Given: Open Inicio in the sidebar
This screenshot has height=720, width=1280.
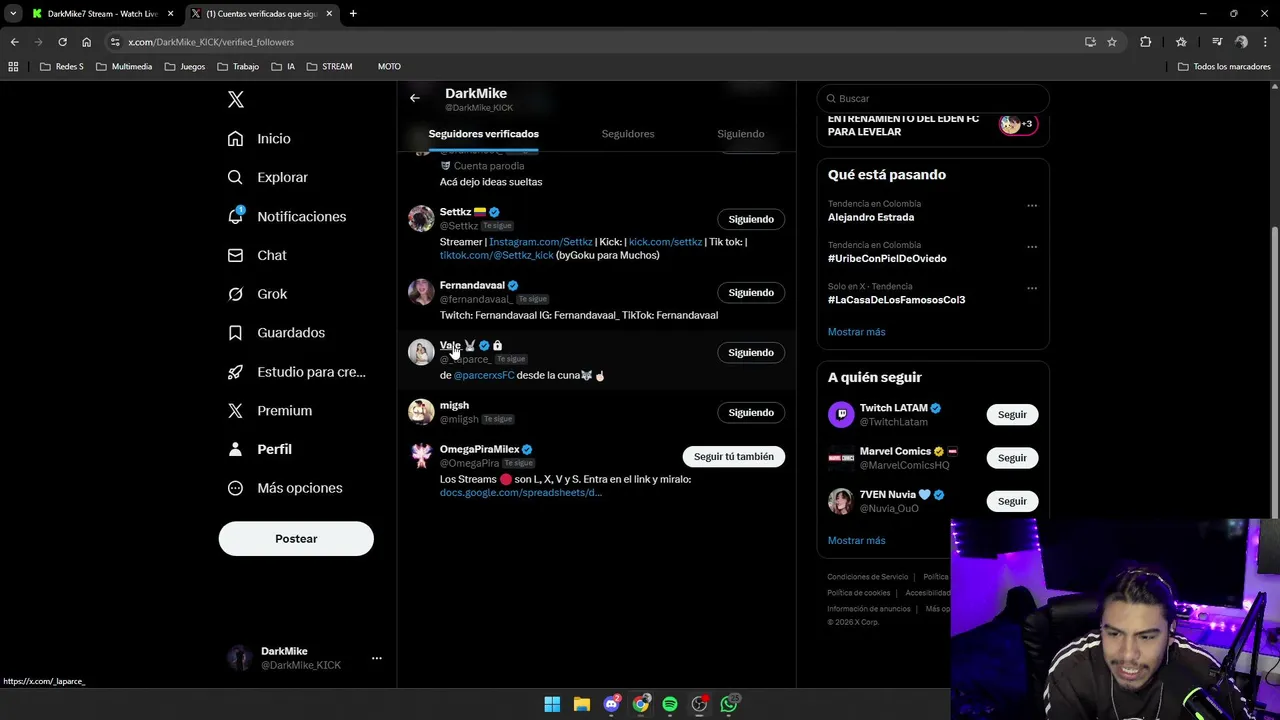Looking at the screenshot, I should tap(259, 139).
